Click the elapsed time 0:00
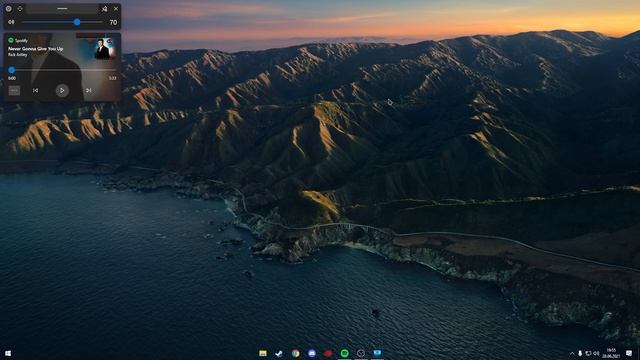640x360 pixels. pyautogui.click(x=12, y=78)
